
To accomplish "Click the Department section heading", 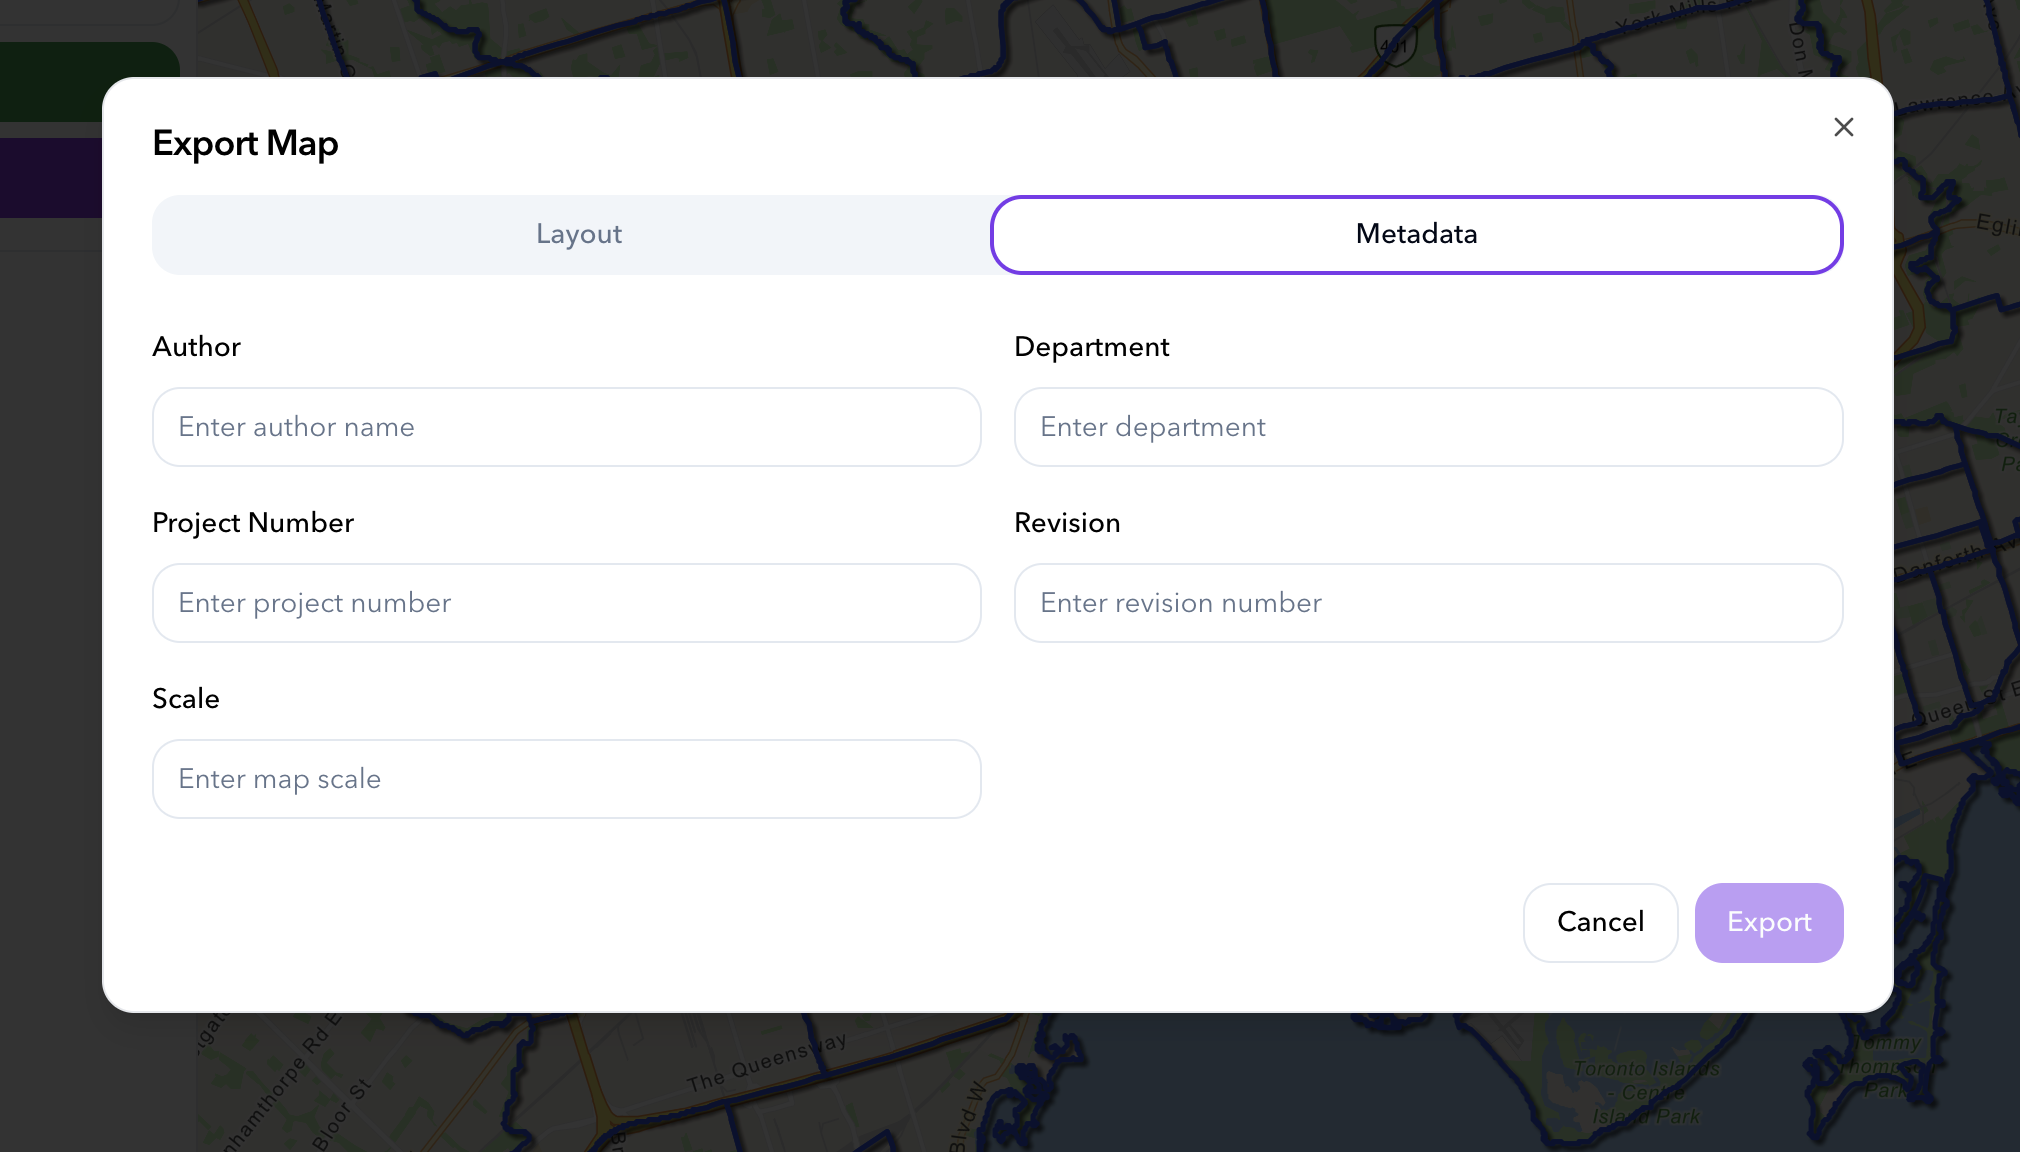I will click(x=1091, y=347).
